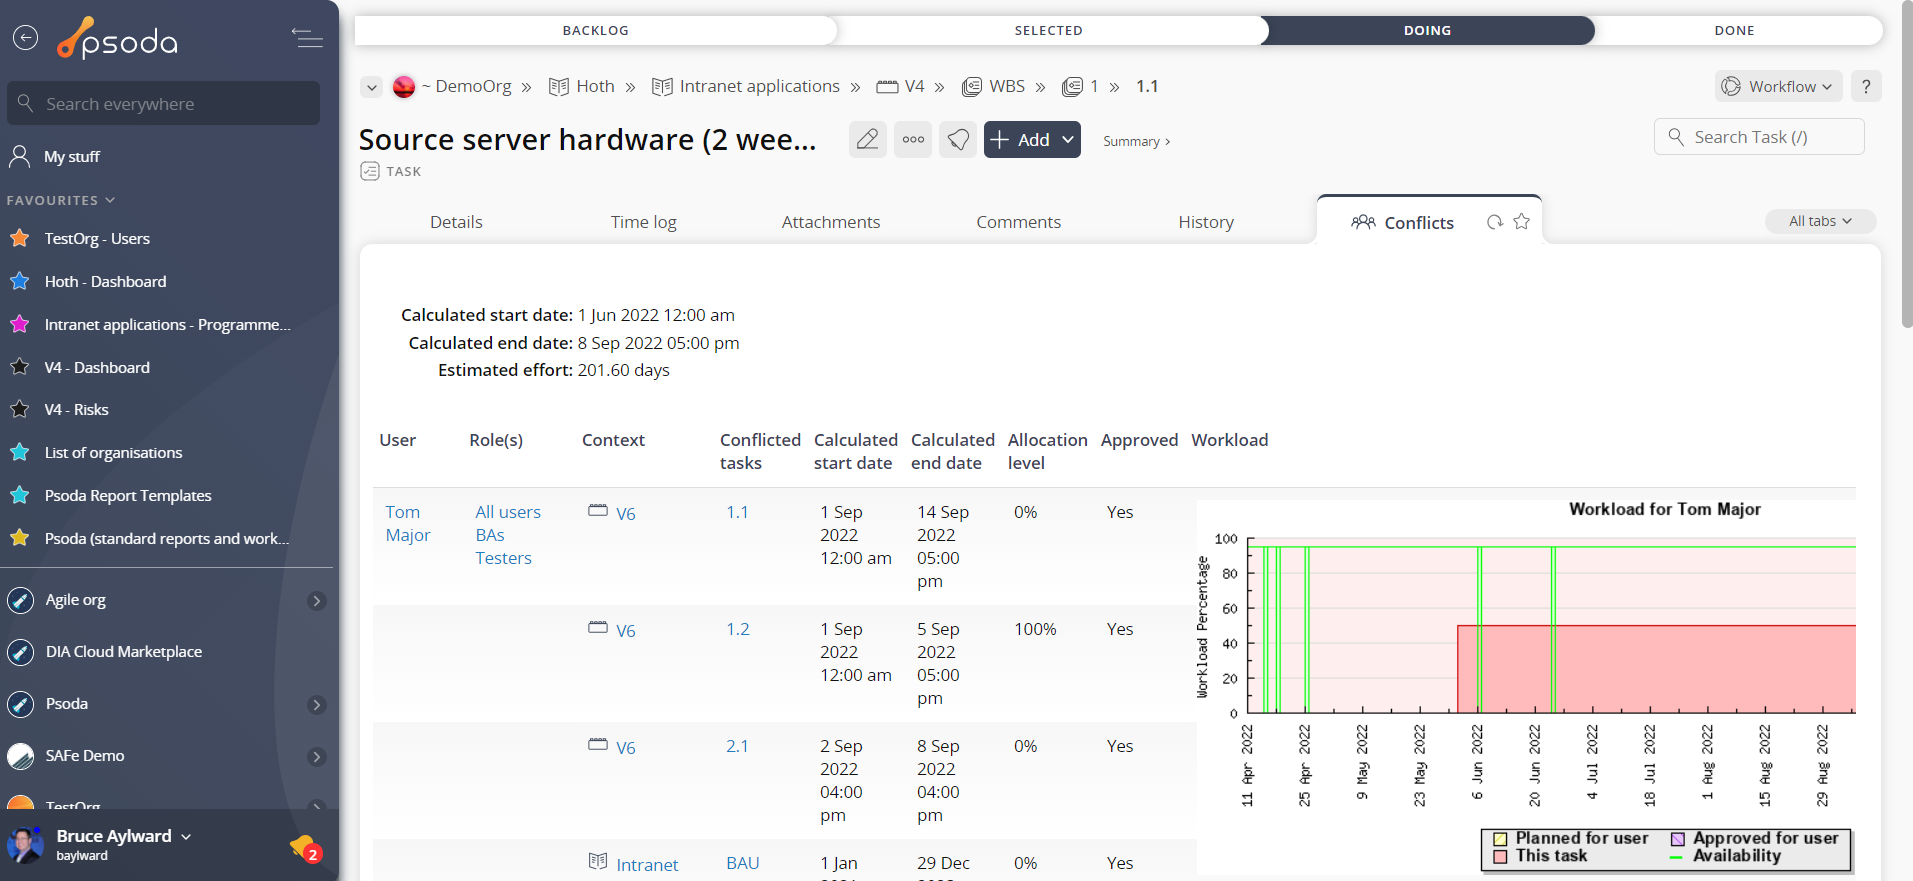The width and height of the screenshot is (1913, 881).
Task: Select the SELECTED workflow stage
Action: (x=1048, y=30)
